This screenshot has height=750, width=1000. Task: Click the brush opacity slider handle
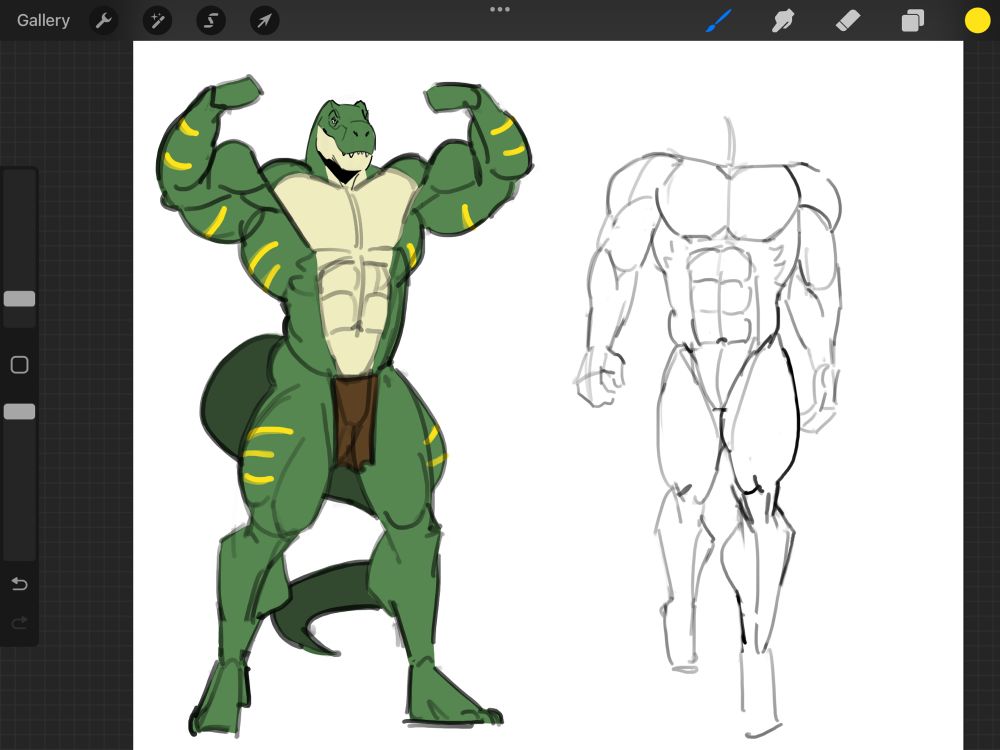tap(20, 412)
